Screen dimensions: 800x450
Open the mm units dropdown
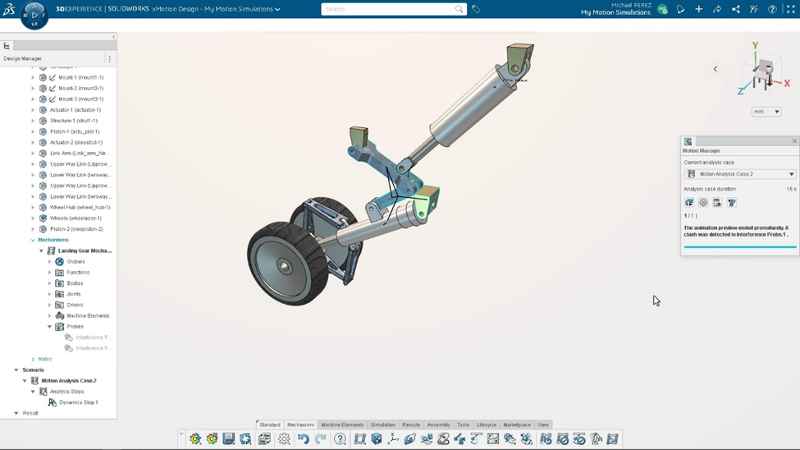766,112
